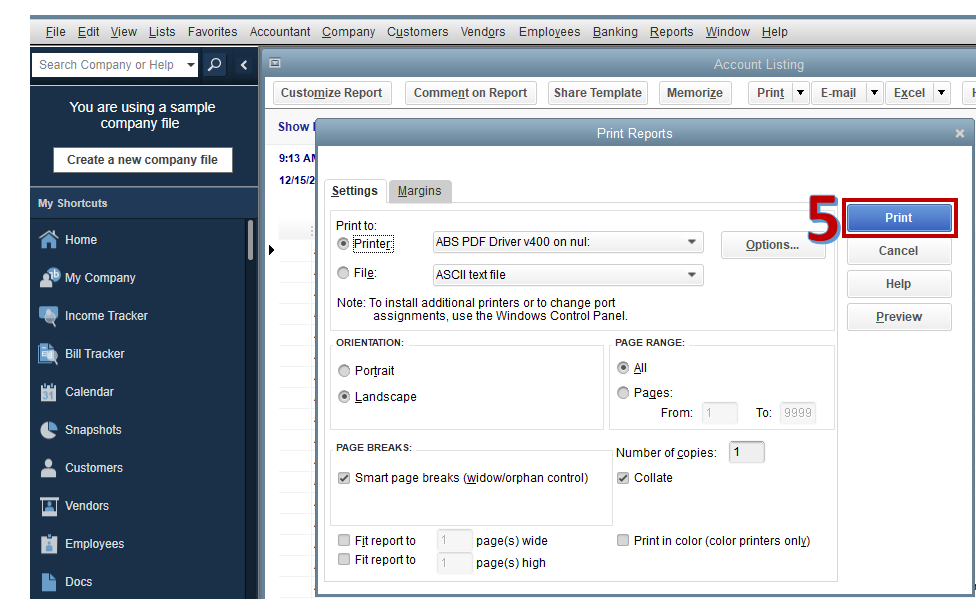Image resolution: width=976 pixels, height=613 pixels.
Task: Enable Print in color checkbox
Action: (x=622, y=540)
